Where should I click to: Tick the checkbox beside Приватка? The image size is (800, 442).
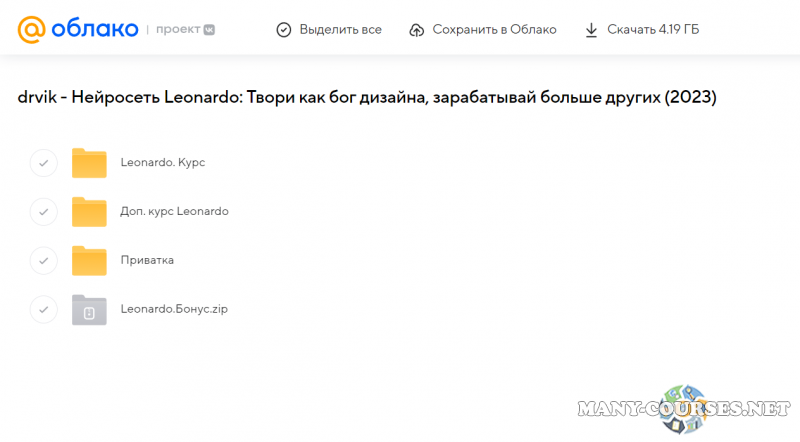pyautogui.click(x=43, y=260)
